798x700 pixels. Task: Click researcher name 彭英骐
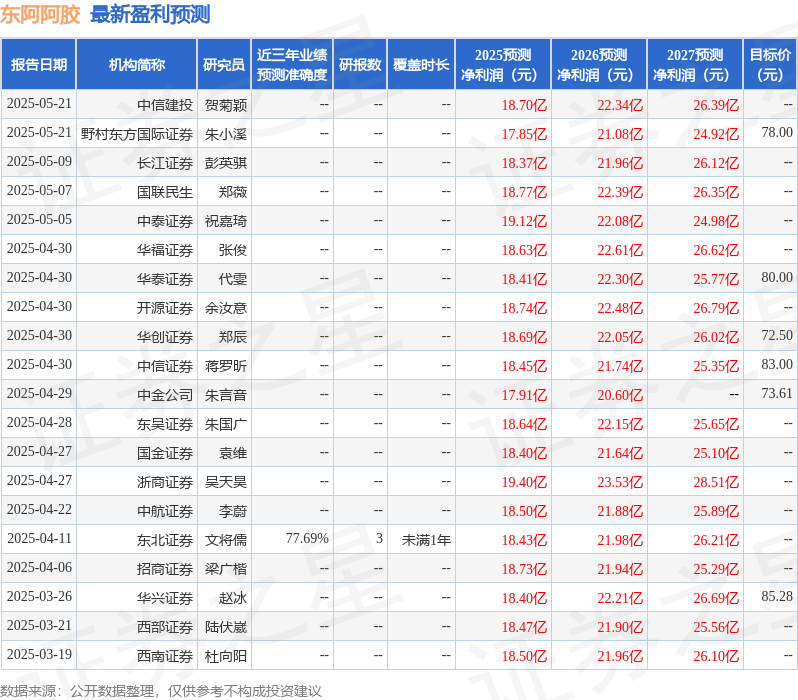[x=226, y=163]
